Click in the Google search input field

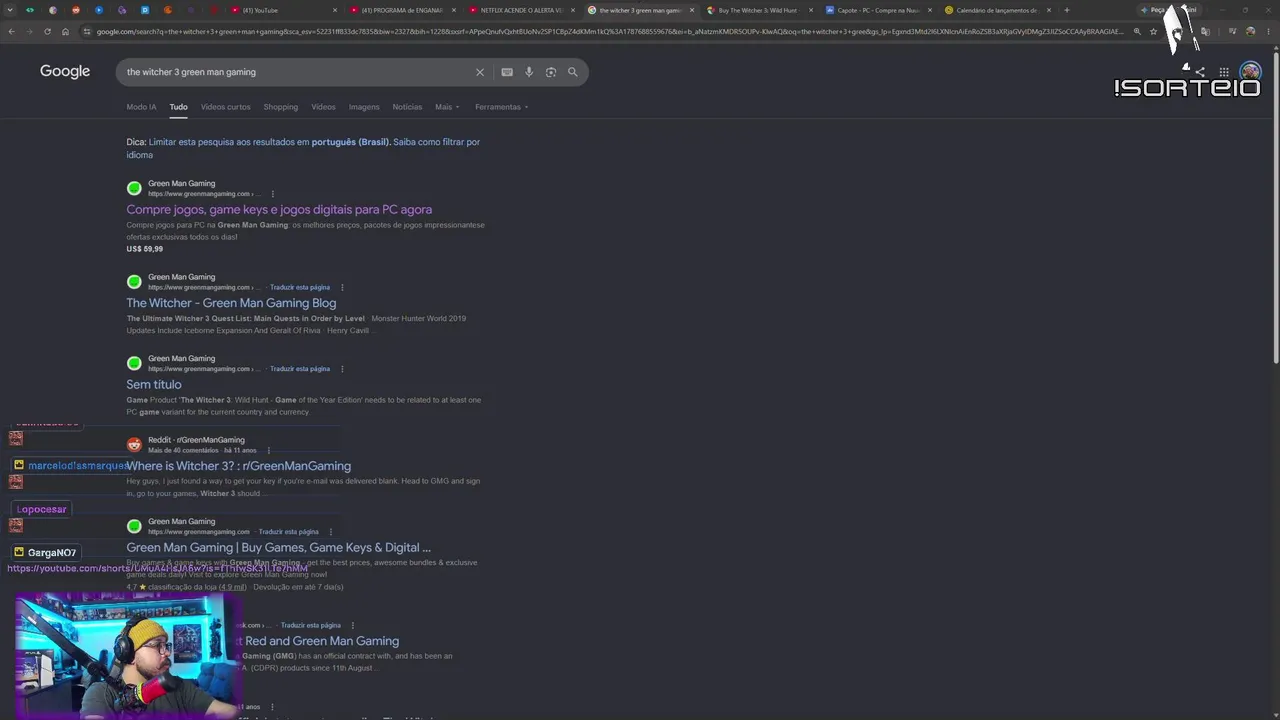(295, 72)
